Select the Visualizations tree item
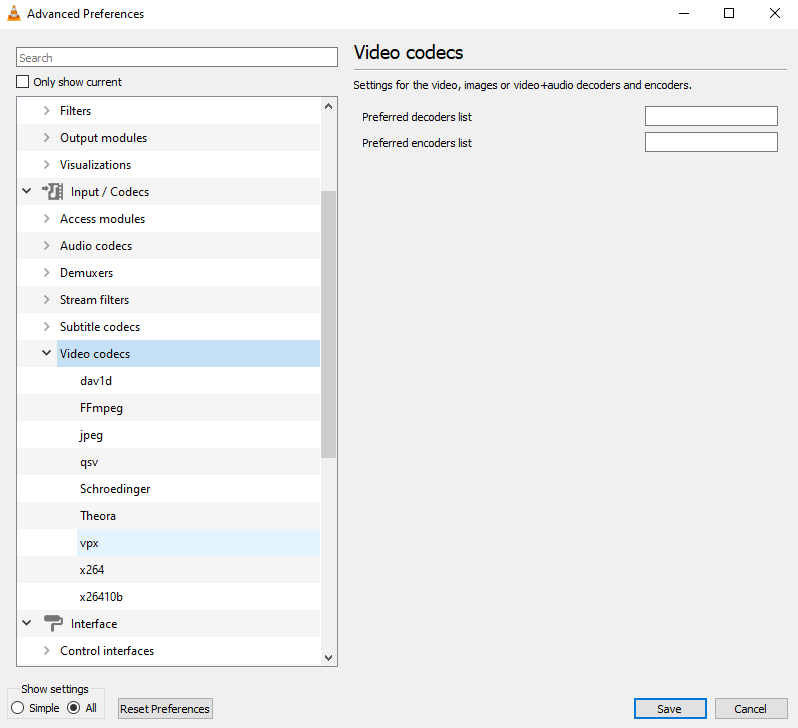The image size is (798, 728). coord(95,165)
